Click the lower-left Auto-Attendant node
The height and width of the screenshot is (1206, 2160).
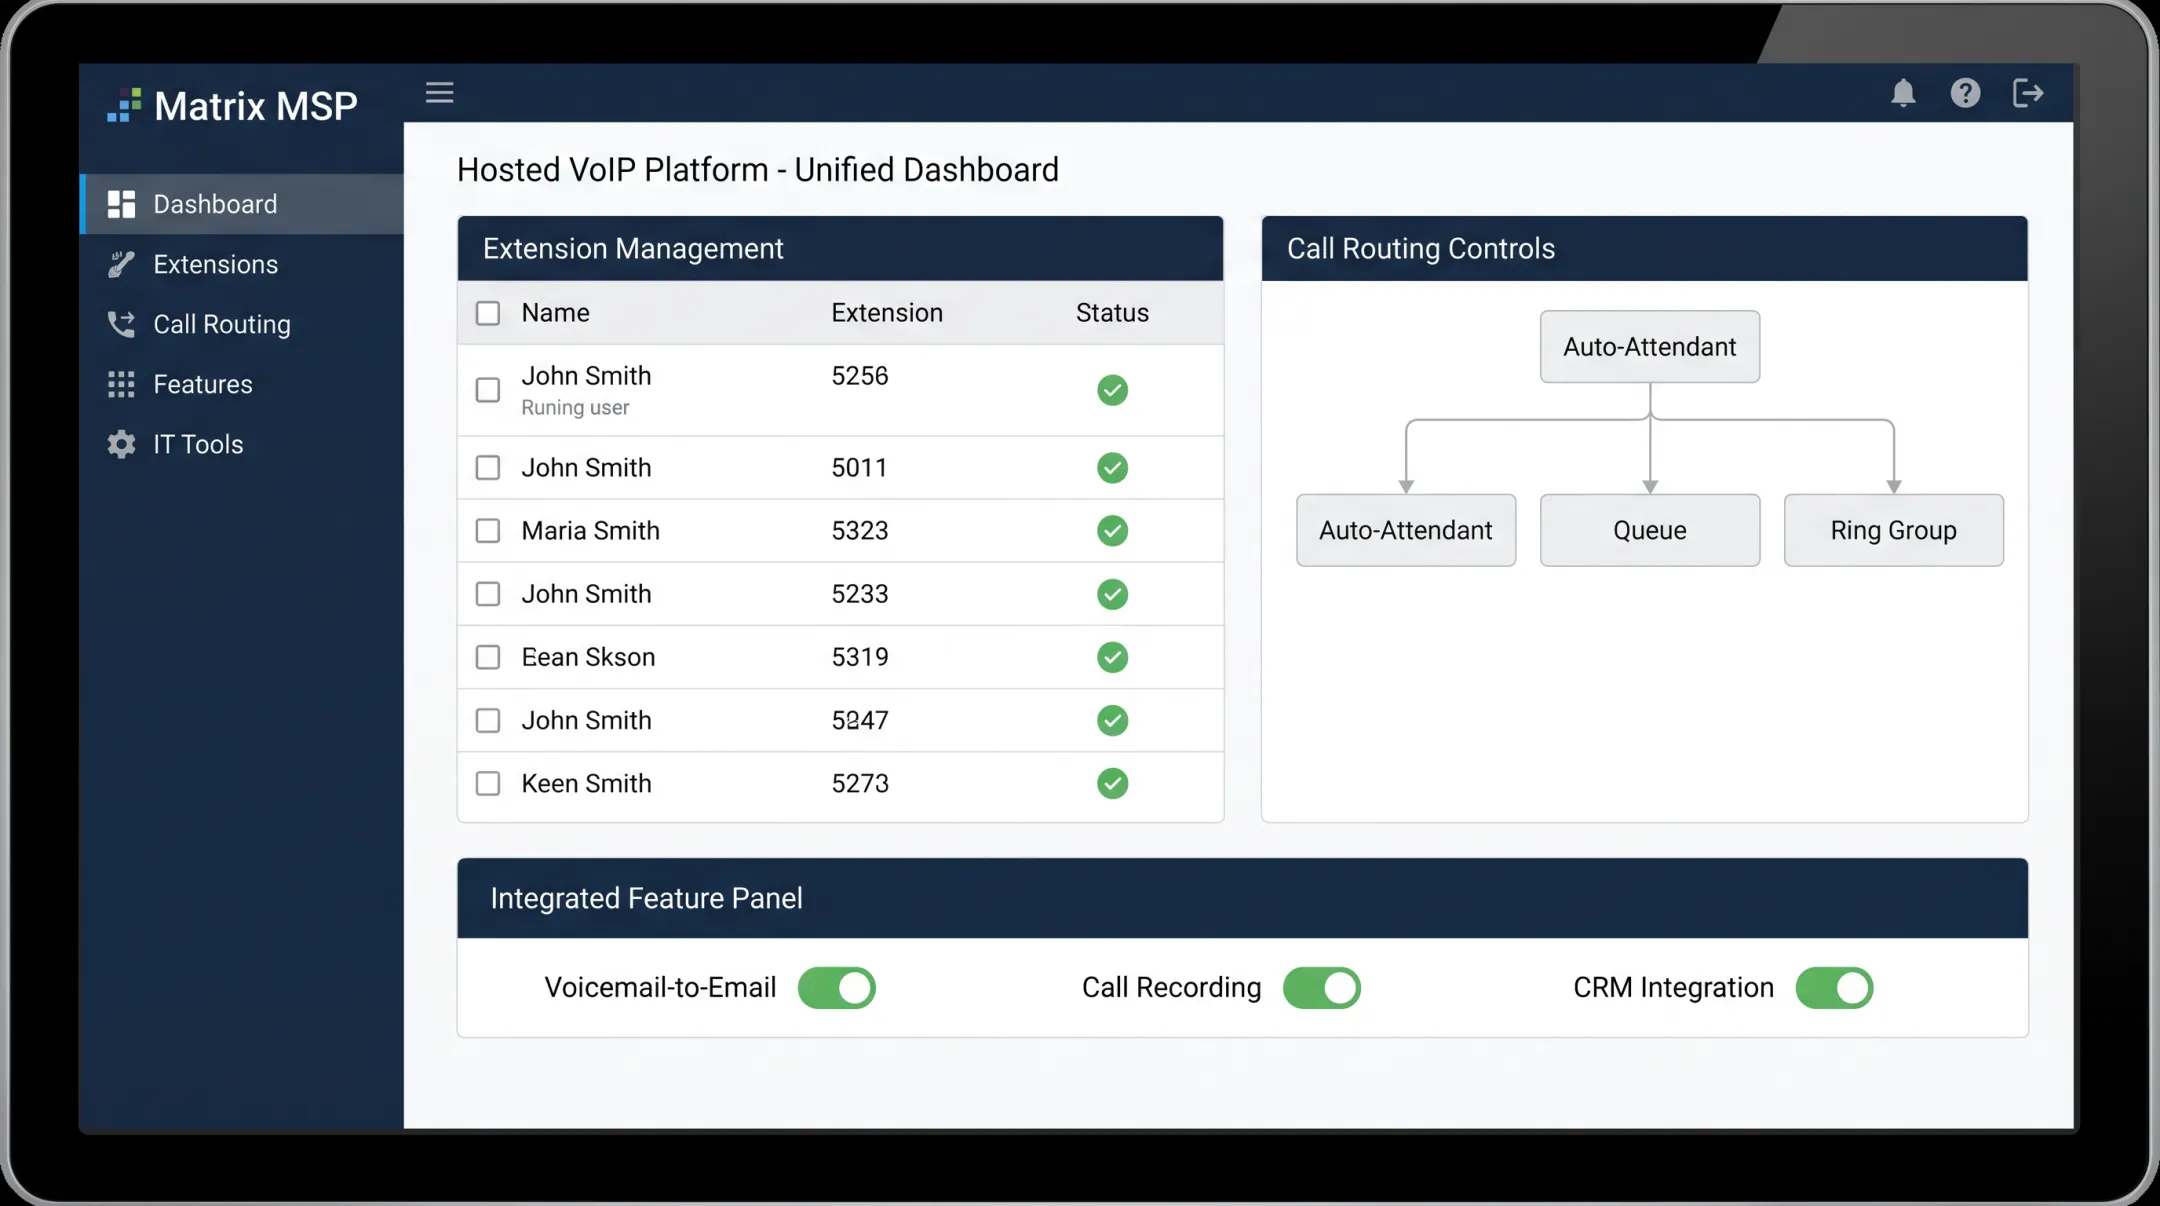(1406, 530)
